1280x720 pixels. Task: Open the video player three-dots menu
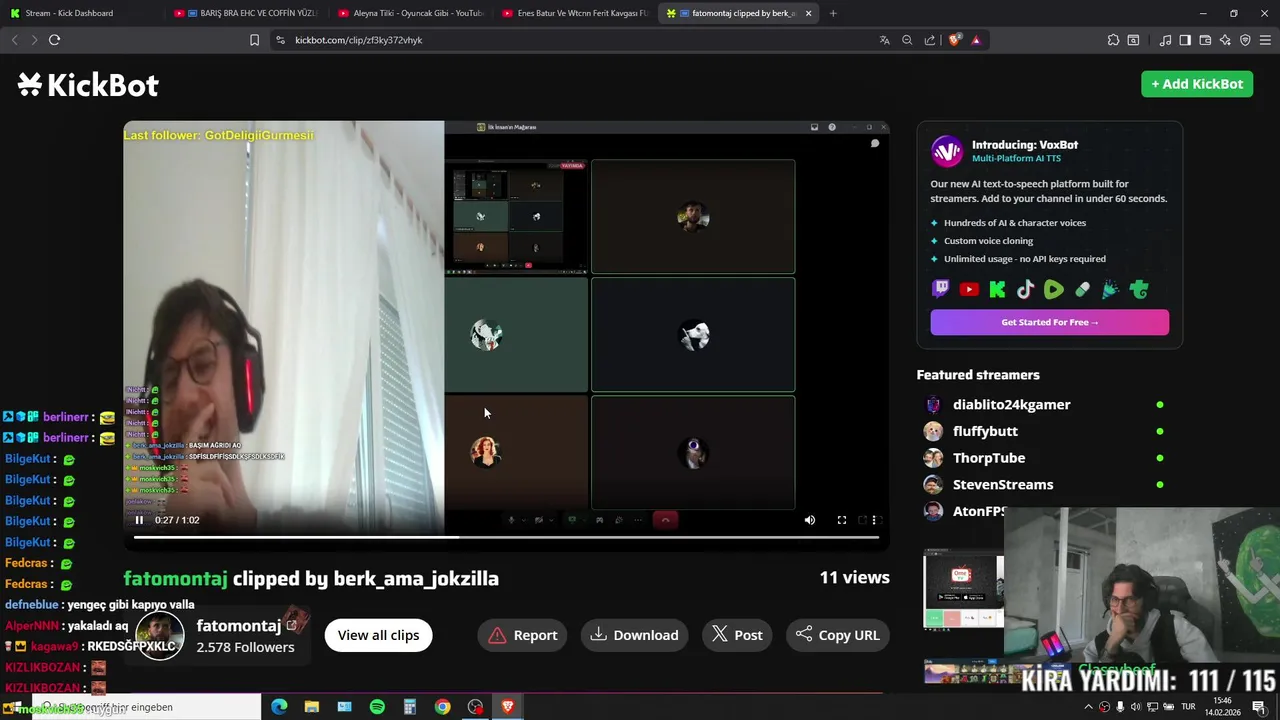coord(874,520)
